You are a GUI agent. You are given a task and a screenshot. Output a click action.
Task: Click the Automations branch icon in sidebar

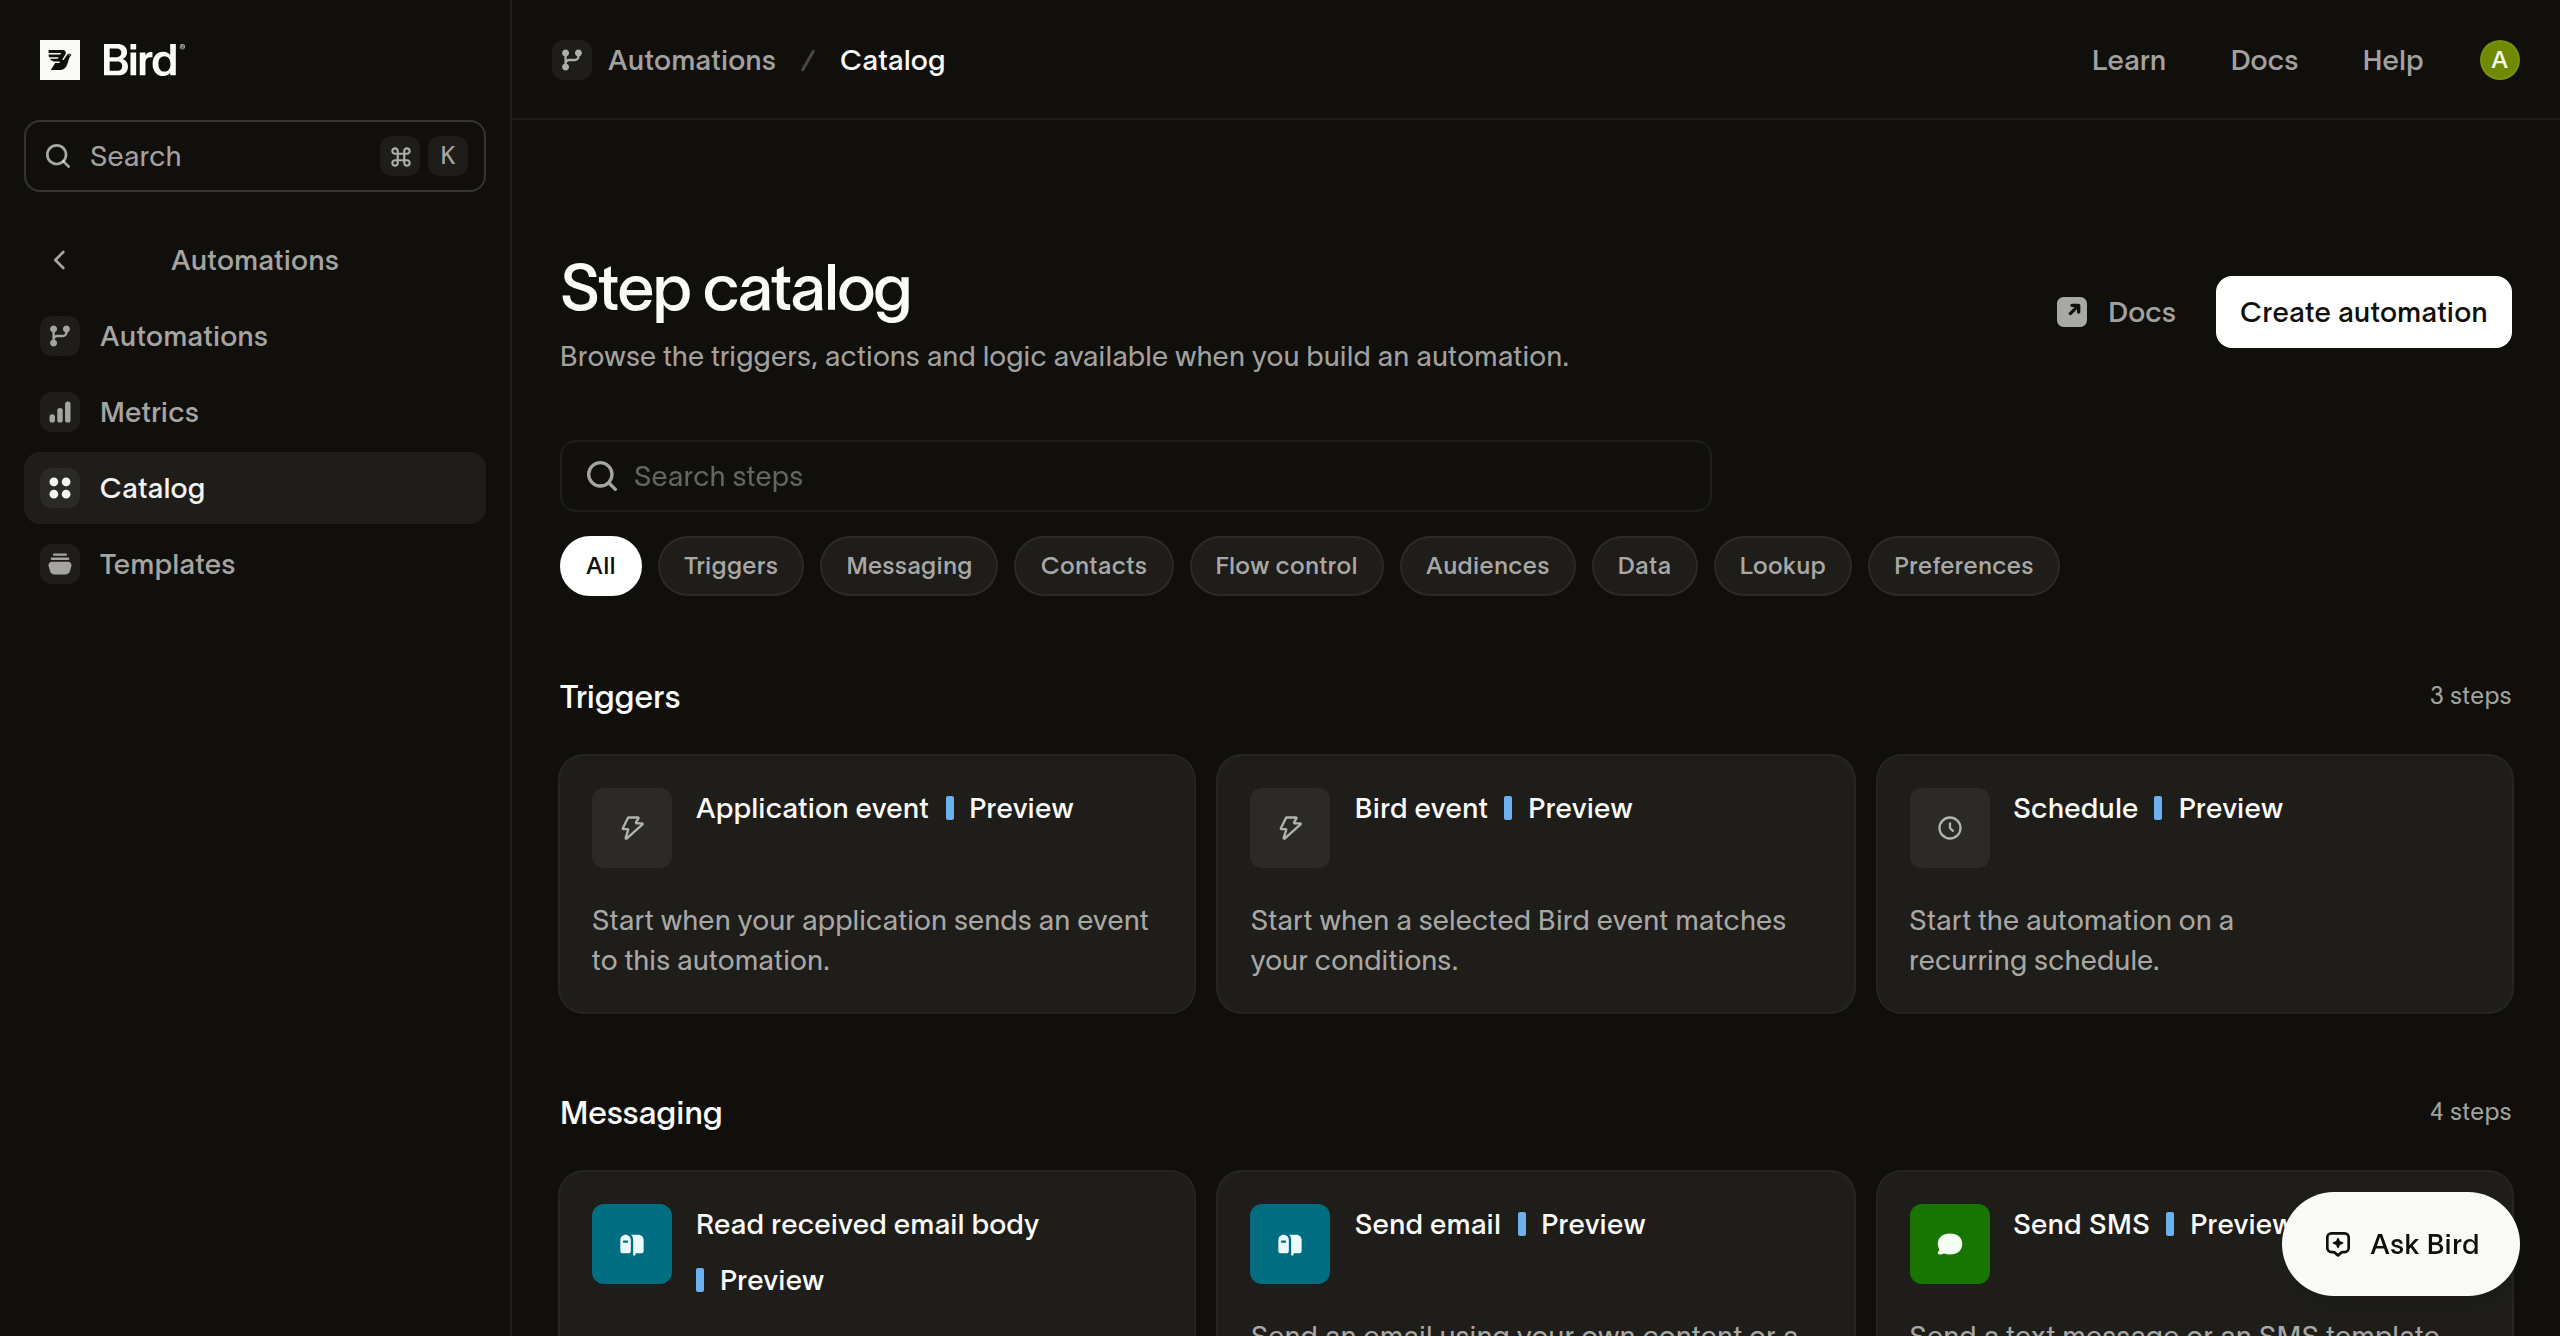pos(60,336)
